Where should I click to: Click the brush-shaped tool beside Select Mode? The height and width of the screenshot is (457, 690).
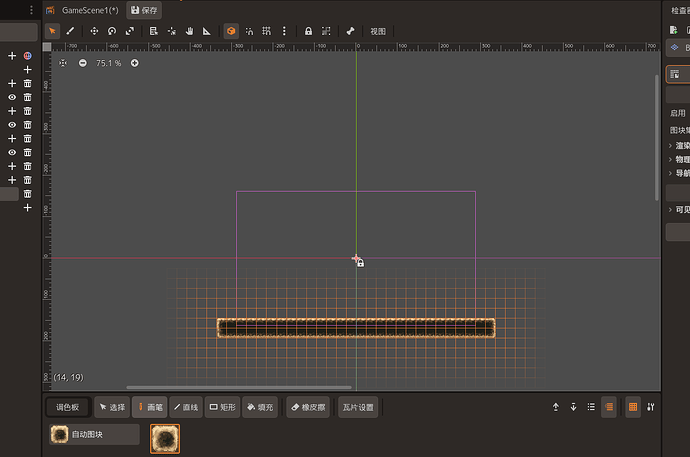[x=70, y=31]
